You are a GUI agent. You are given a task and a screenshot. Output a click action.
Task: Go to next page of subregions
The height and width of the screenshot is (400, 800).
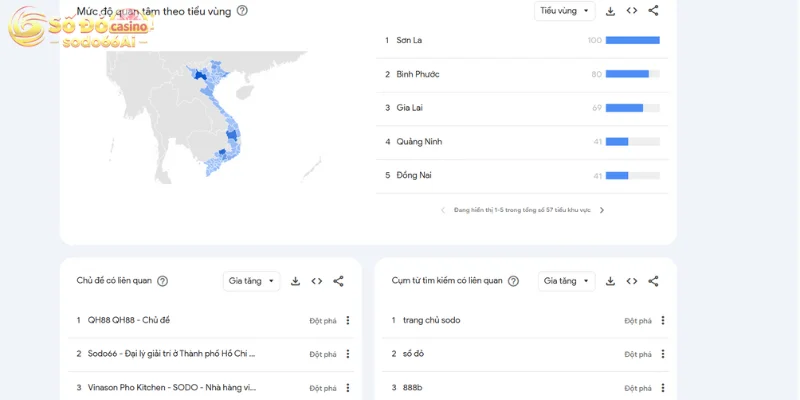[602, 210]
